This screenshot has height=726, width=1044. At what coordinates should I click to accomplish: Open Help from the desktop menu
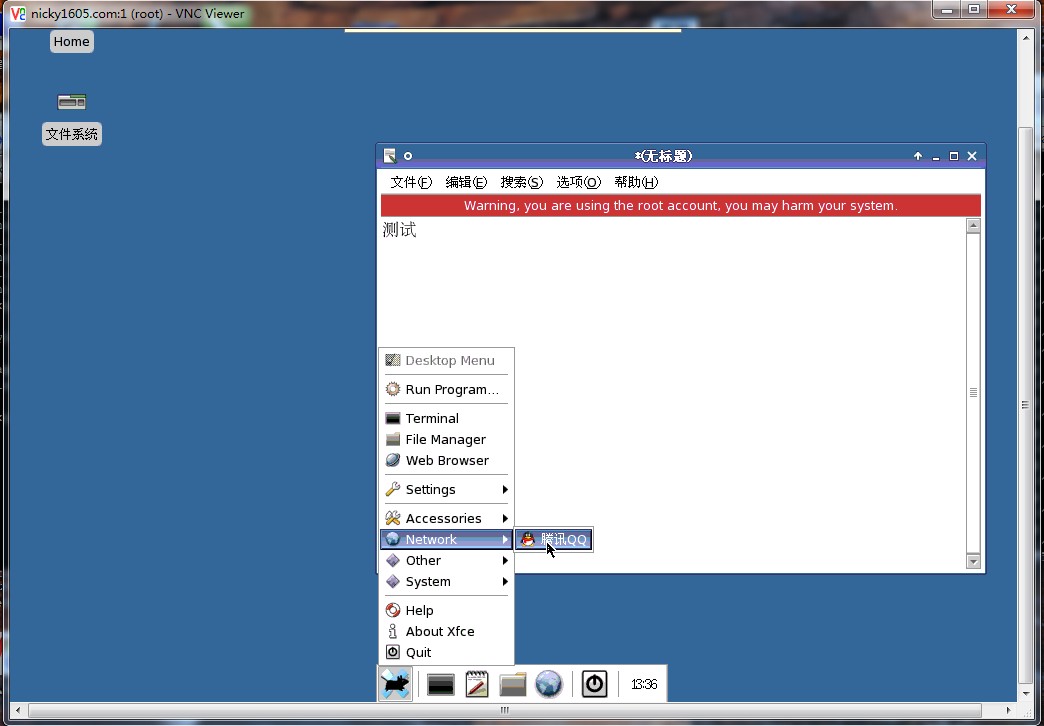point(446,610)
